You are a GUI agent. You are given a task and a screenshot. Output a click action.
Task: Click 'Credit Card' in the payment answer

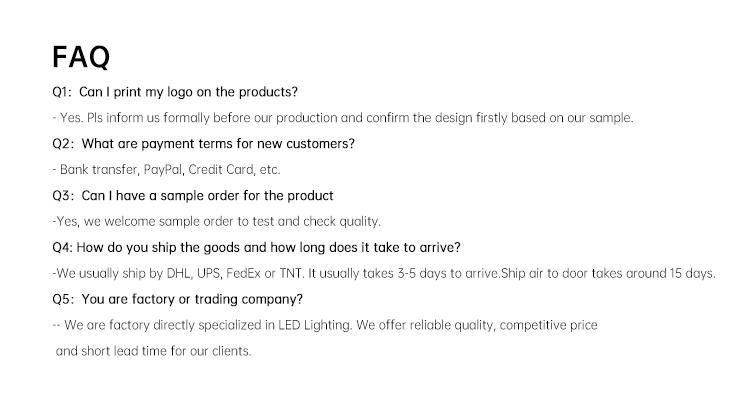[x=221, y=169]
